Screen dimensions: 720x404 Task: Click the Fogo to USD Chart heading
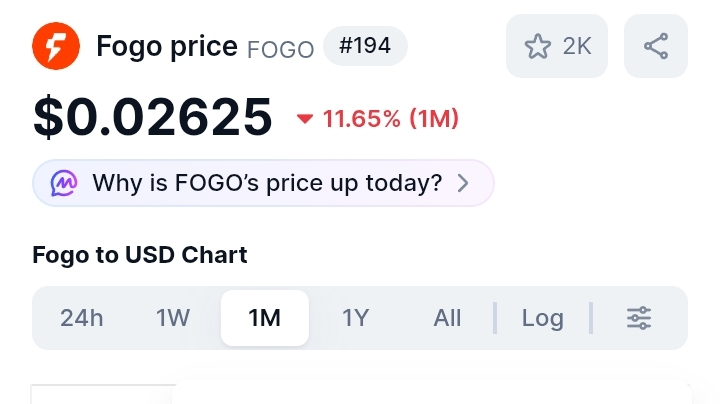(x=140, y=254)
